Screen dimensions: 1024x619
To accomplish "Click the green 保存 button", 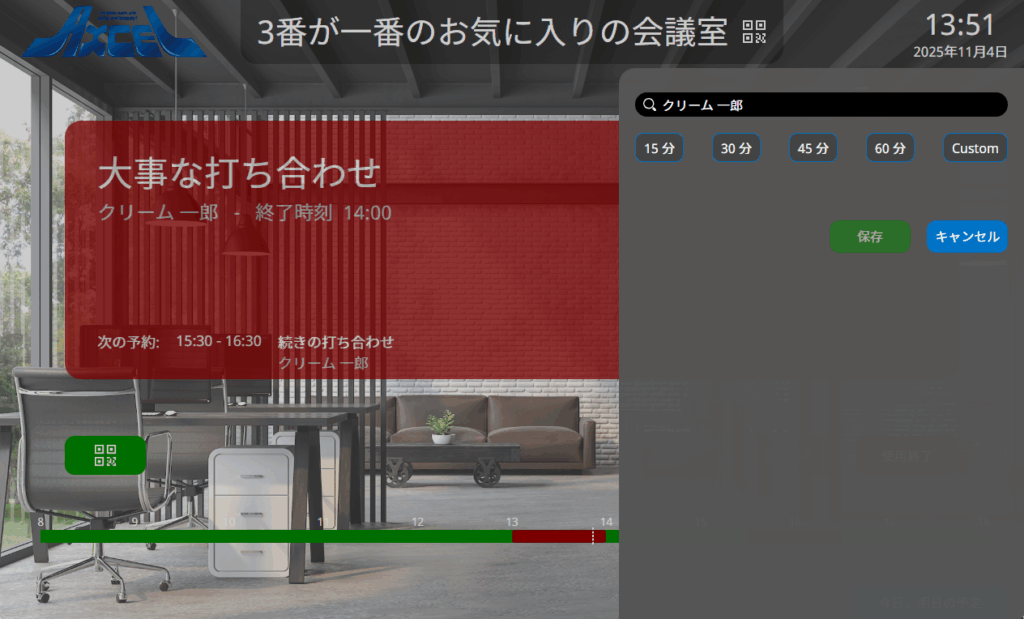I will click(x=870, y=236).
